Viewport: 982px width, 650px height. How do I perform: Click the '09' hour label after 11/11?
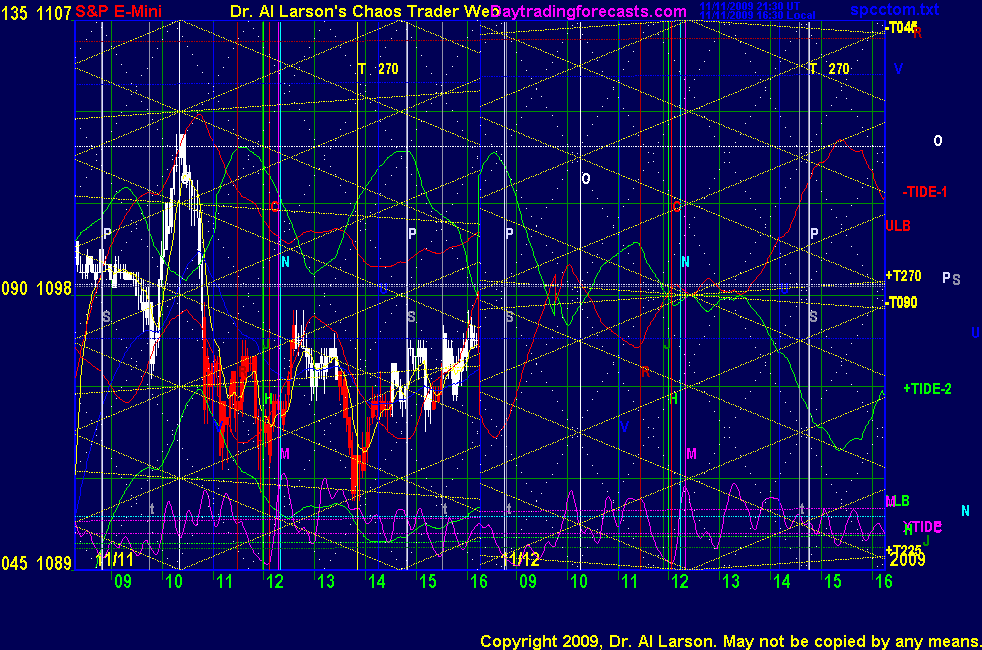pos(123,582)
